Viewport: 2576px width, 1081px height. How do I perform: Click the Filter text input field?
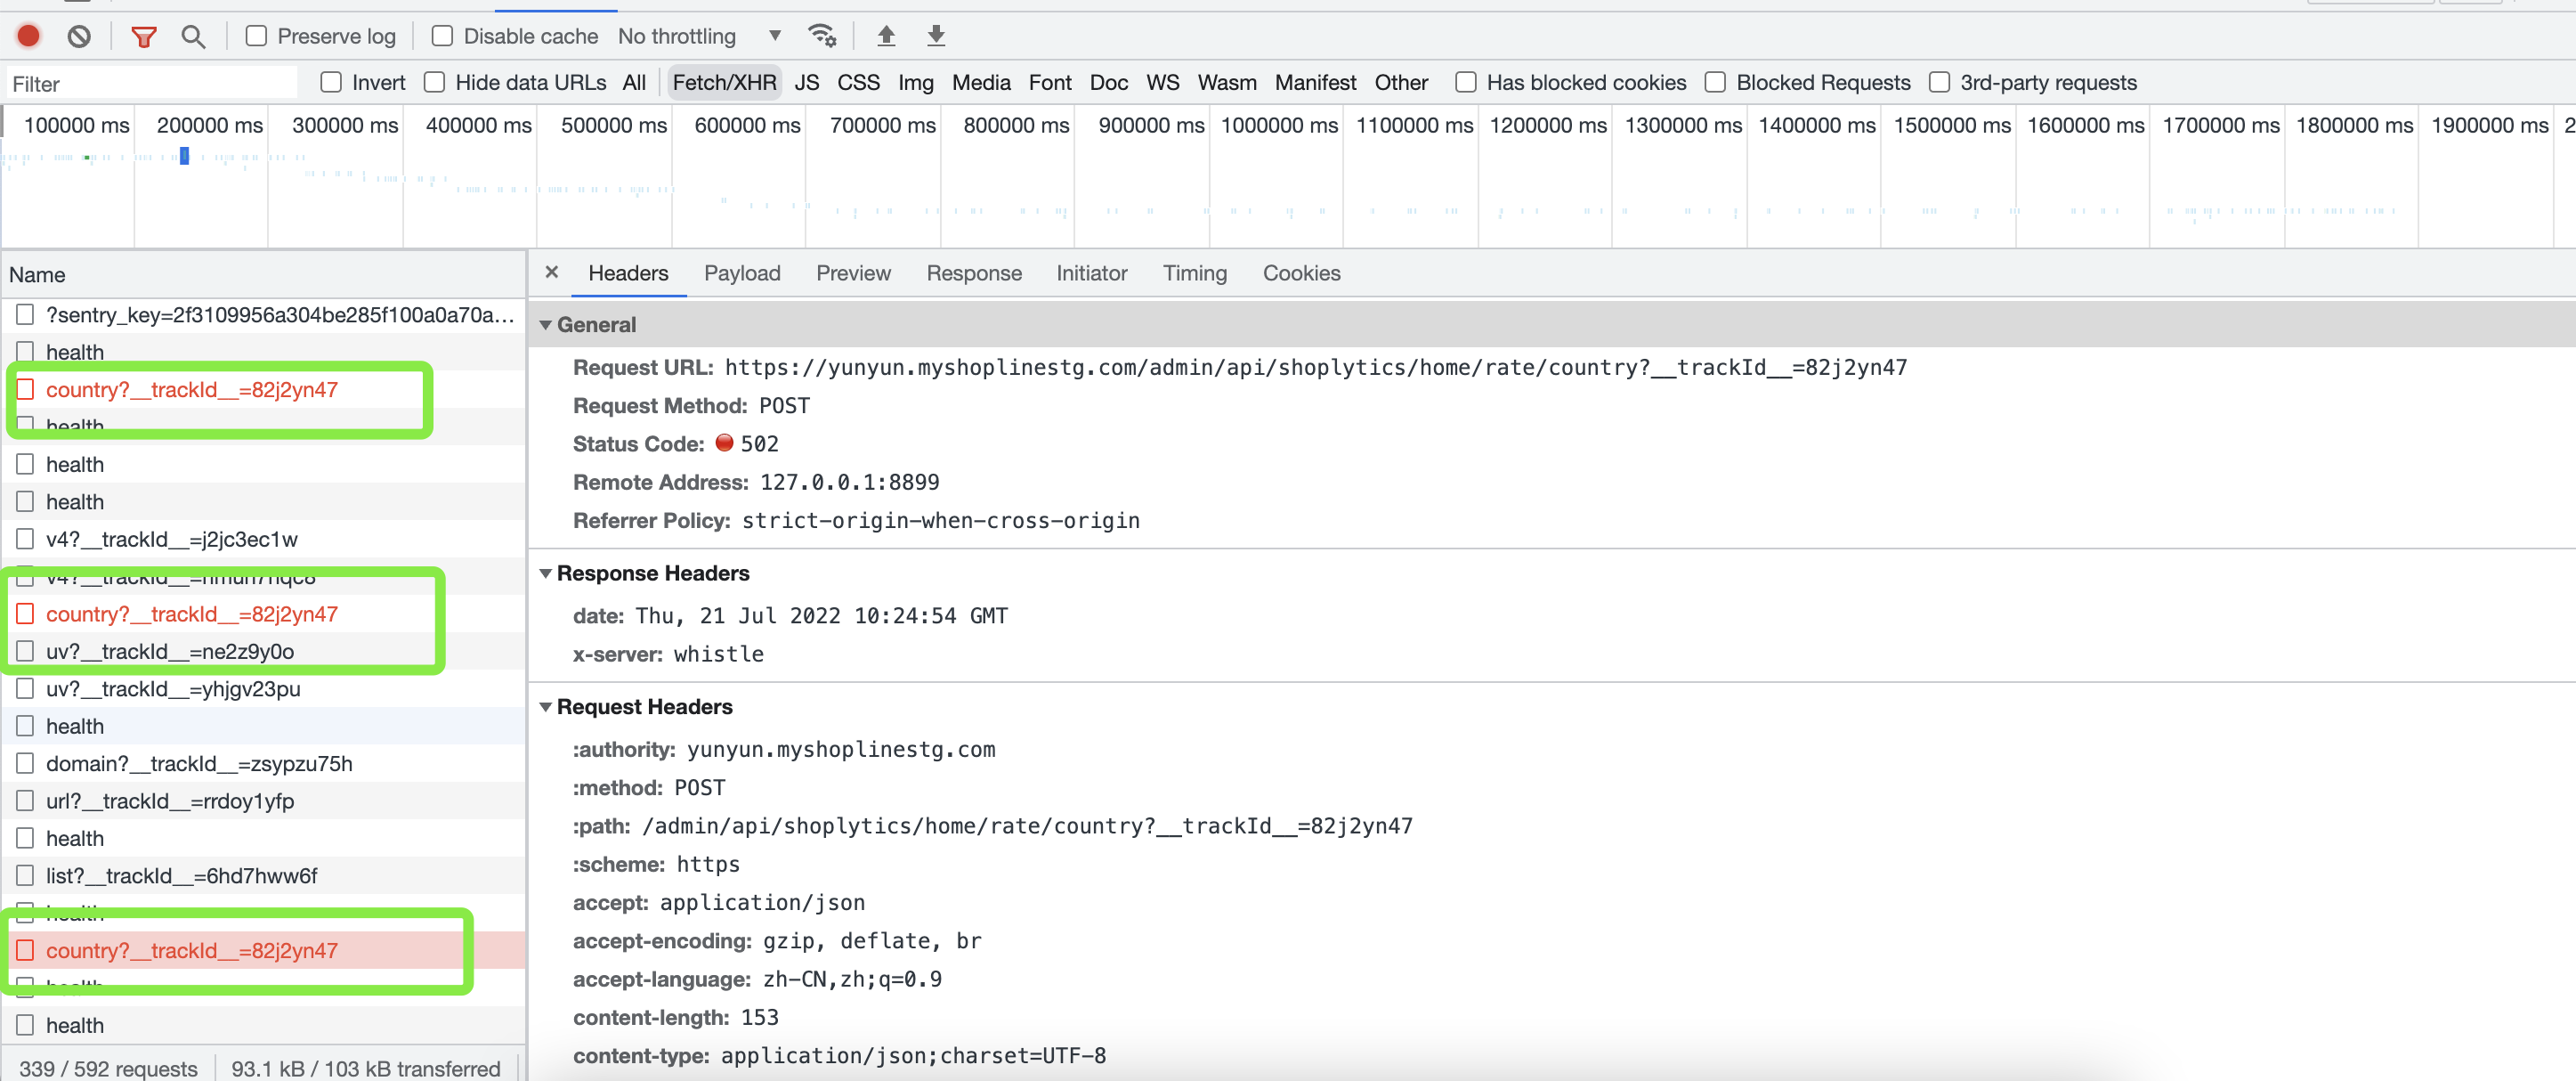pyautogui.click(x=150, y=84)
